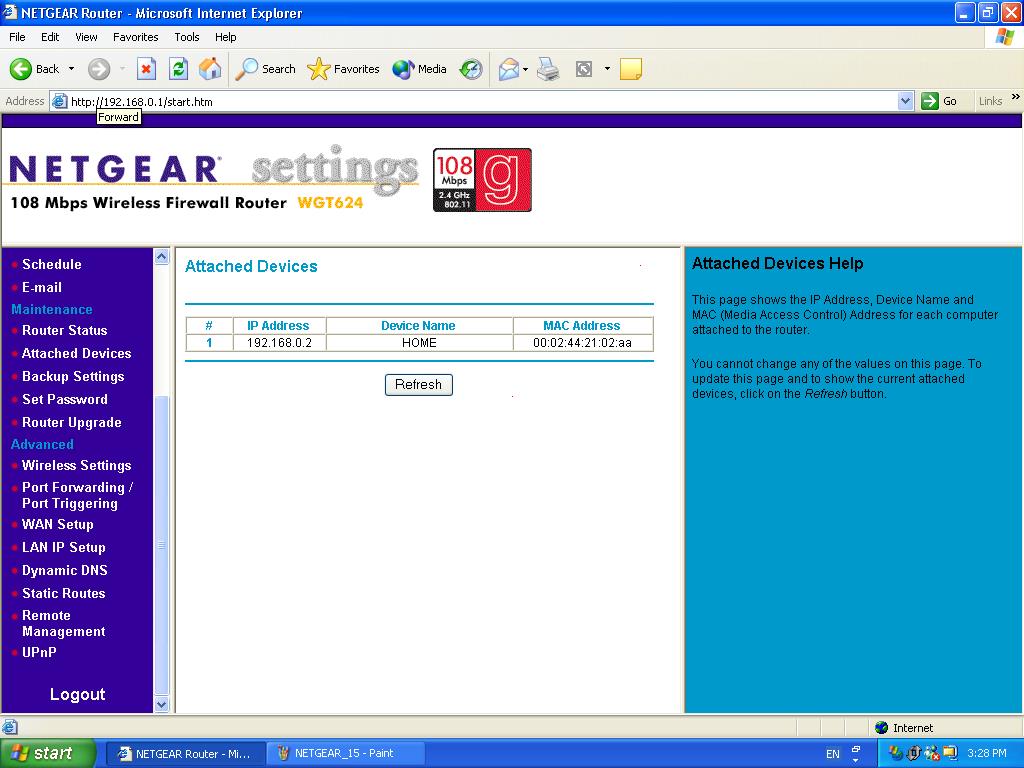Open the View menu
Image resolution: width=1024 pixels, height=768 pixels.
point(86,37)
